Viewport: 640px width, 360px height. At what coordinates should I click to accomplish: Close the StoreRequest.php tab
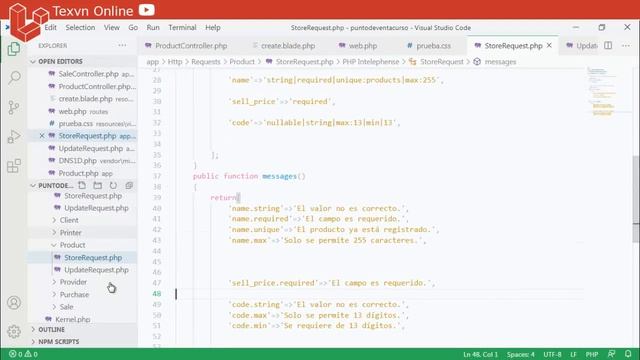pos(549,45)
